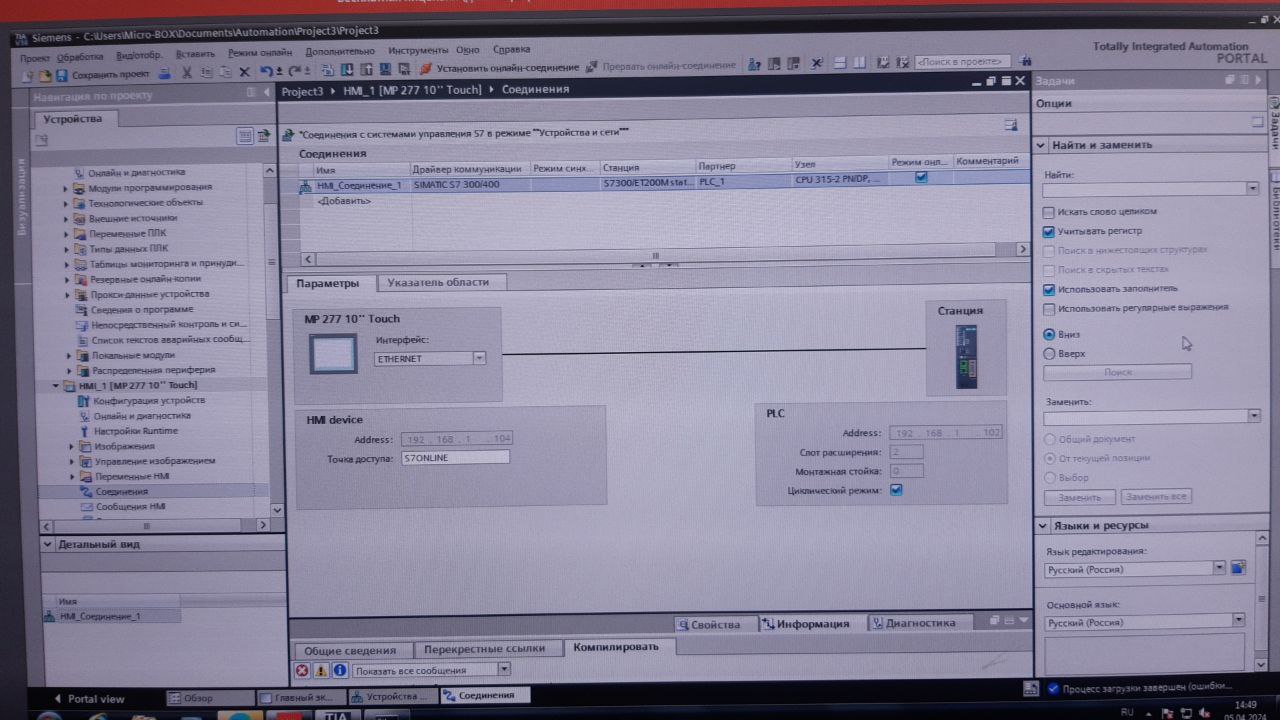Open the Показать все сообщения filter dropdown
The width and height of the screenshot is (1280, 720).
pos(503,670)
